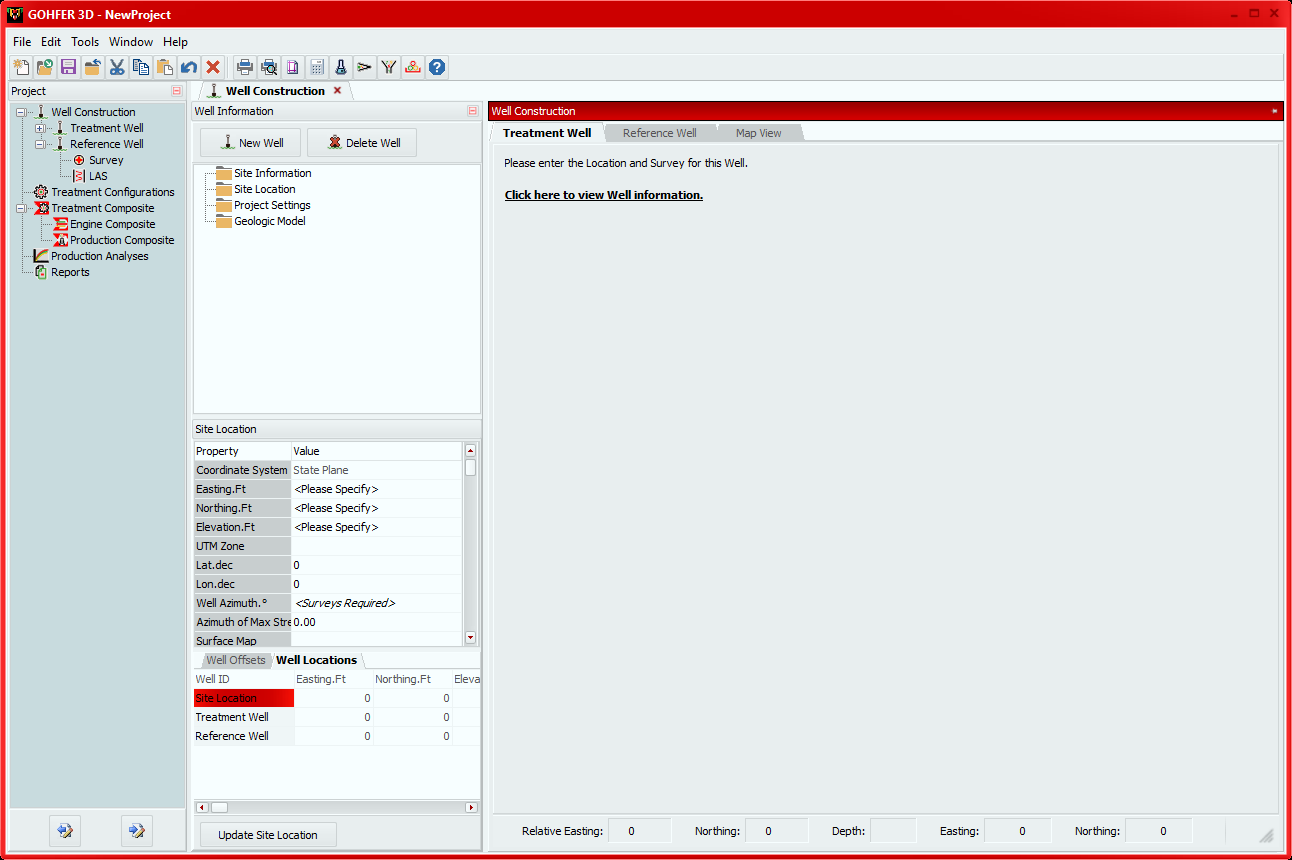Select Production Analyses in Project tree
Viewport: 1292px width, 860px height.
pyautogui.click(x=100, y=256)
